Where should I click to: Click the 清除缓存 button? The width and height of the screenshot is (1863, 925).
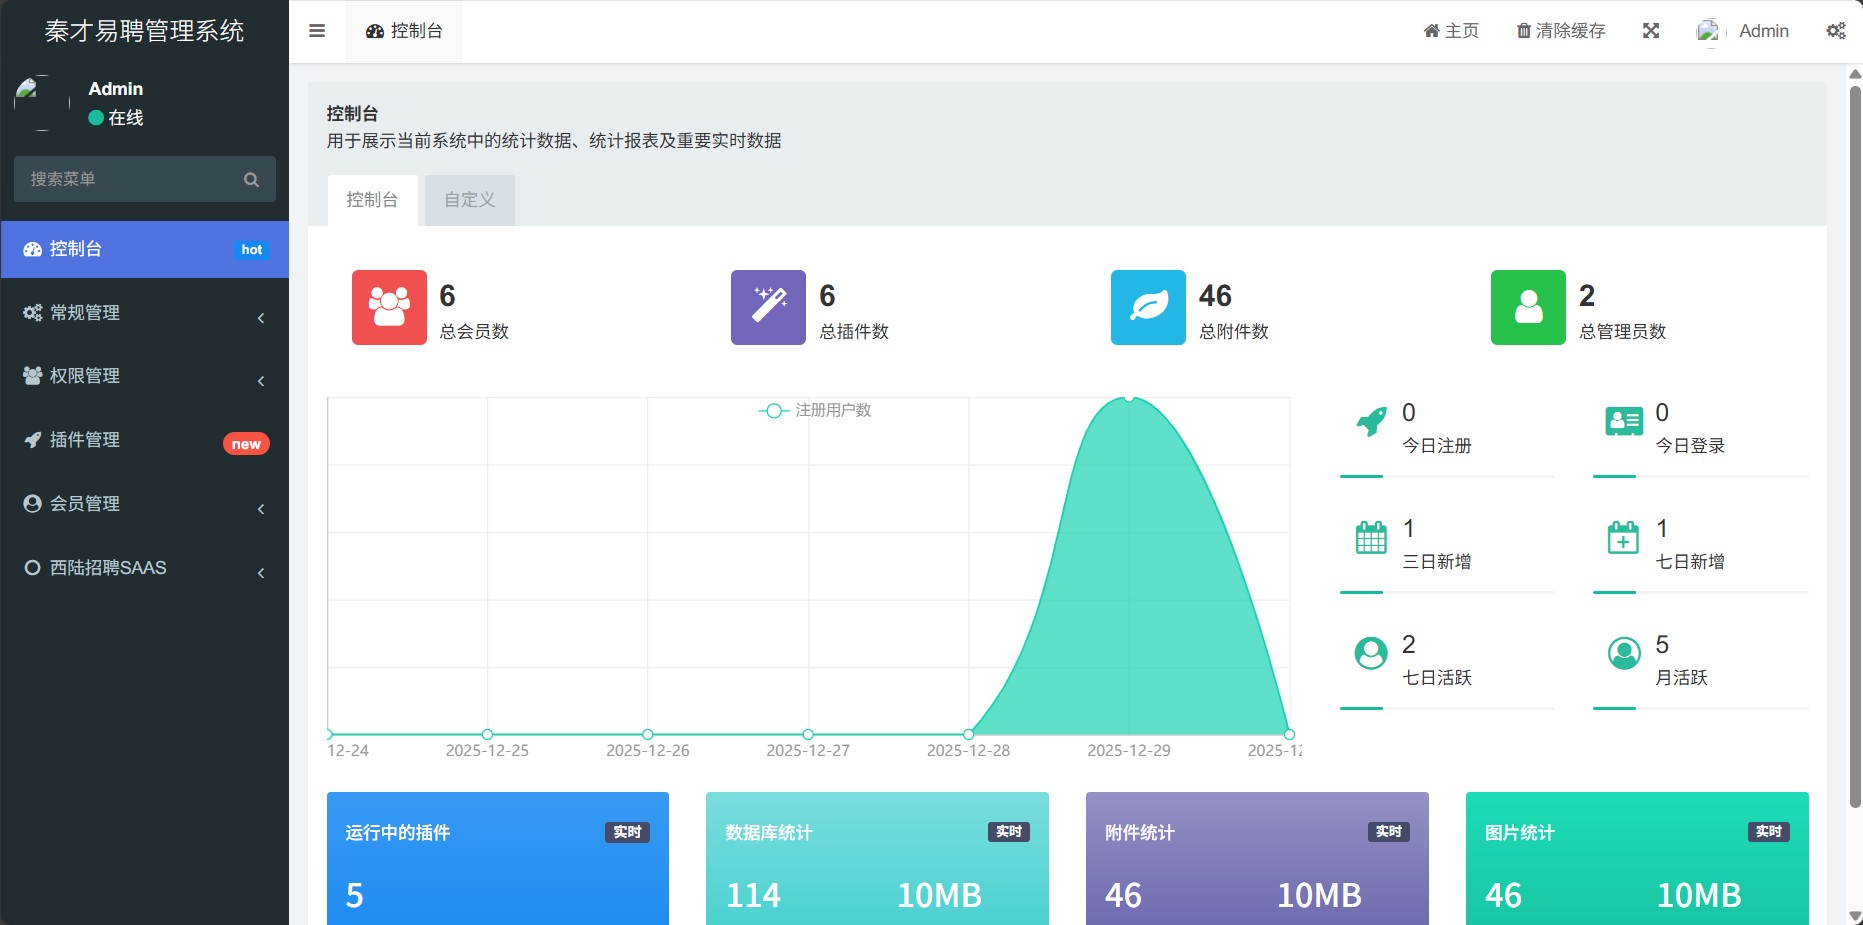1561,31
